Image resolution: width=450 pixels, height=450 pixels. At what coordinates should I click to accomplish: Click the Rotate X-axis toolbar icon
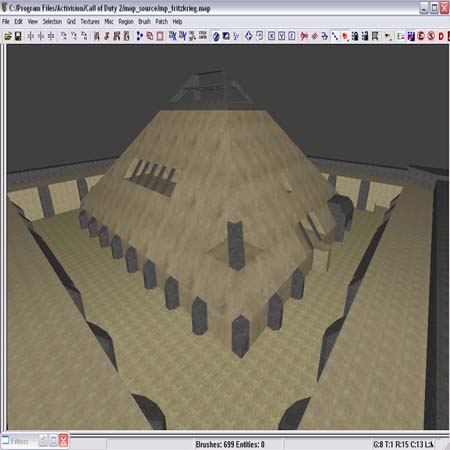(x=64, y=36)
